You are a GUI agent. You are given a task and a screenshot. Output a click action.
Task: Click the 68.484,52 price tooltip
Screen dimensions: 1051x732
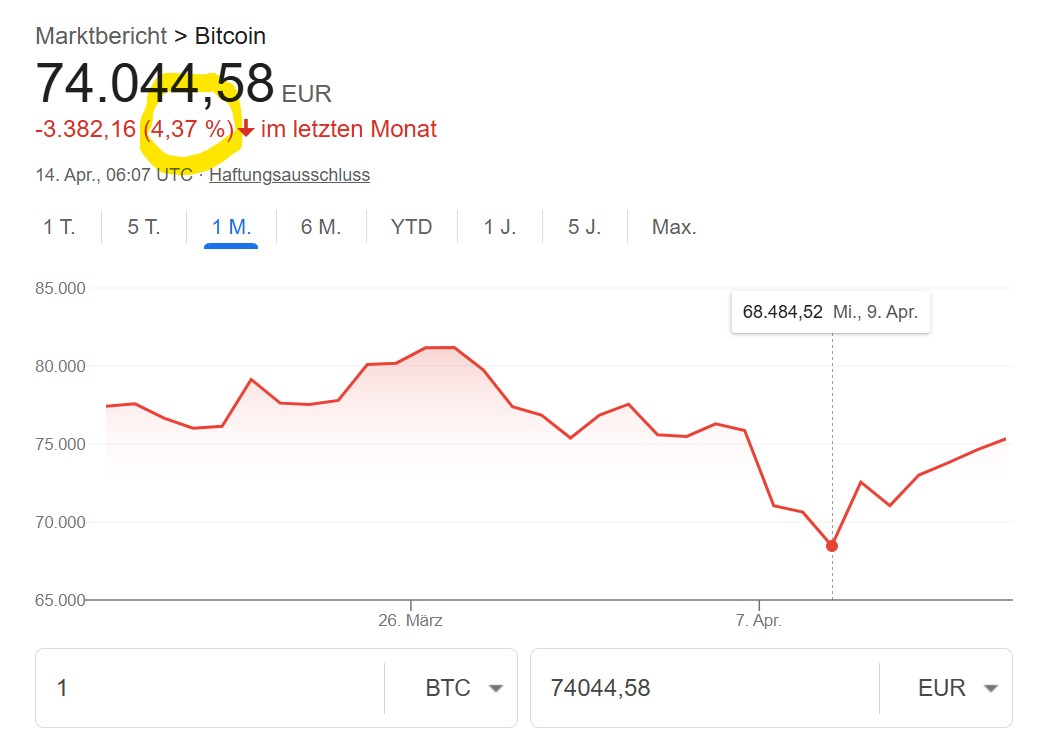830,312
